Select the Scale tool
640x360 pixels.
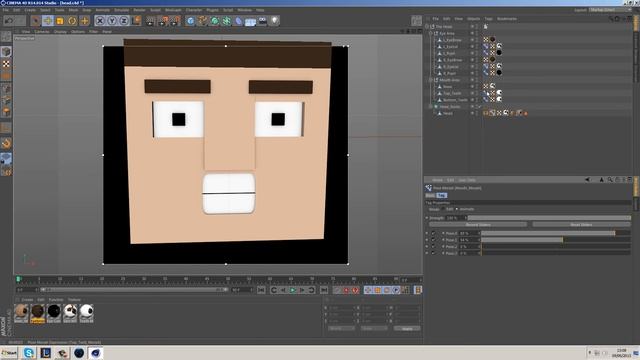tap(60, 20)
